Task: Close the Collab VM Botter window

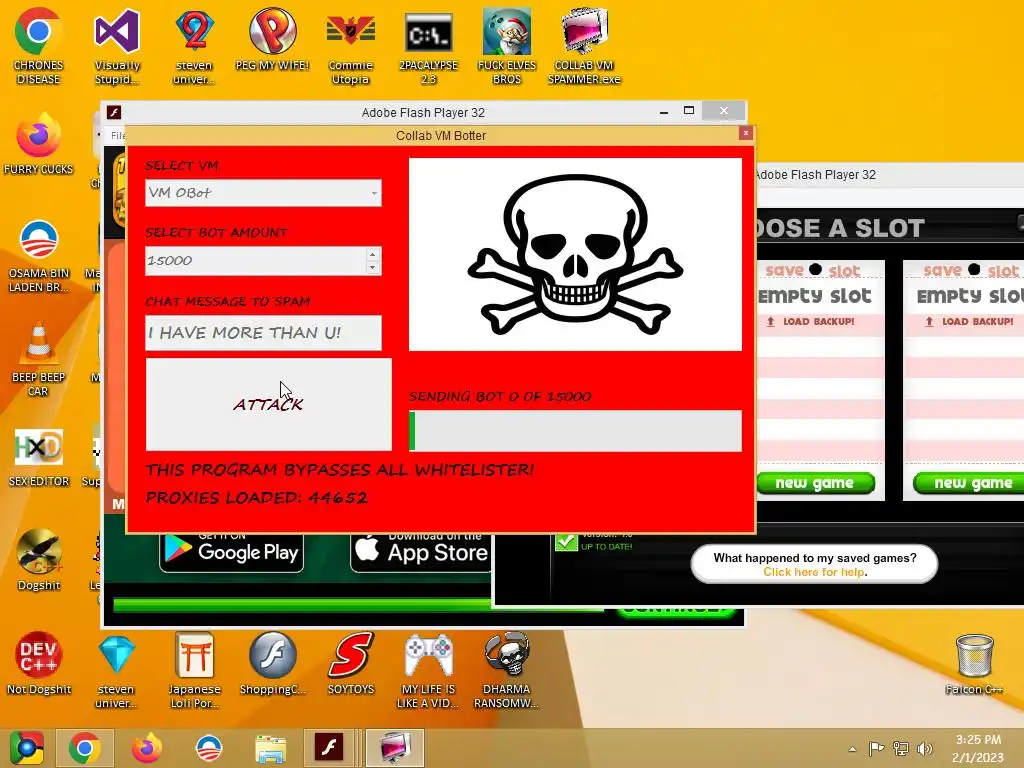Action: 746,133
